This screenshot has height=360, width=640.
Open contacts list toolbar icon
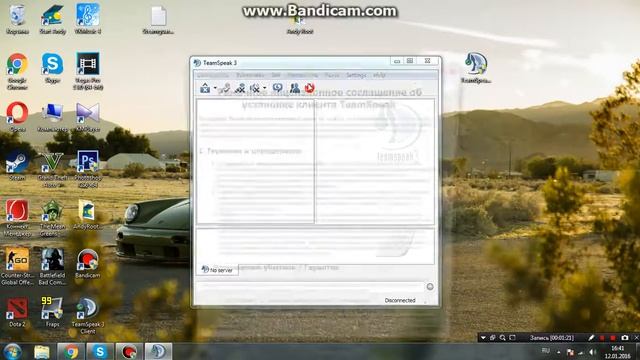click(x=294, y=88)
